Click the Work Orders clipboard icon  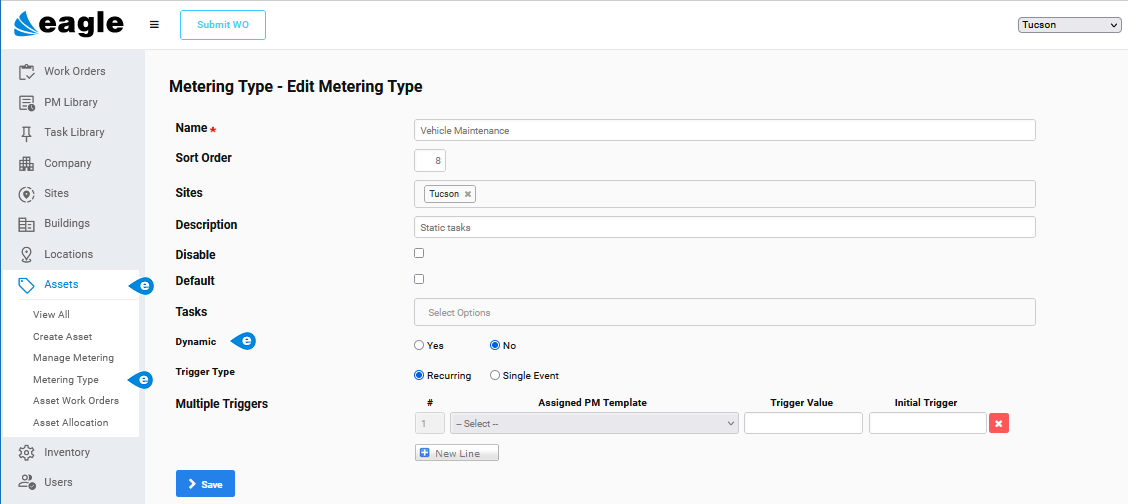[27, 71]
